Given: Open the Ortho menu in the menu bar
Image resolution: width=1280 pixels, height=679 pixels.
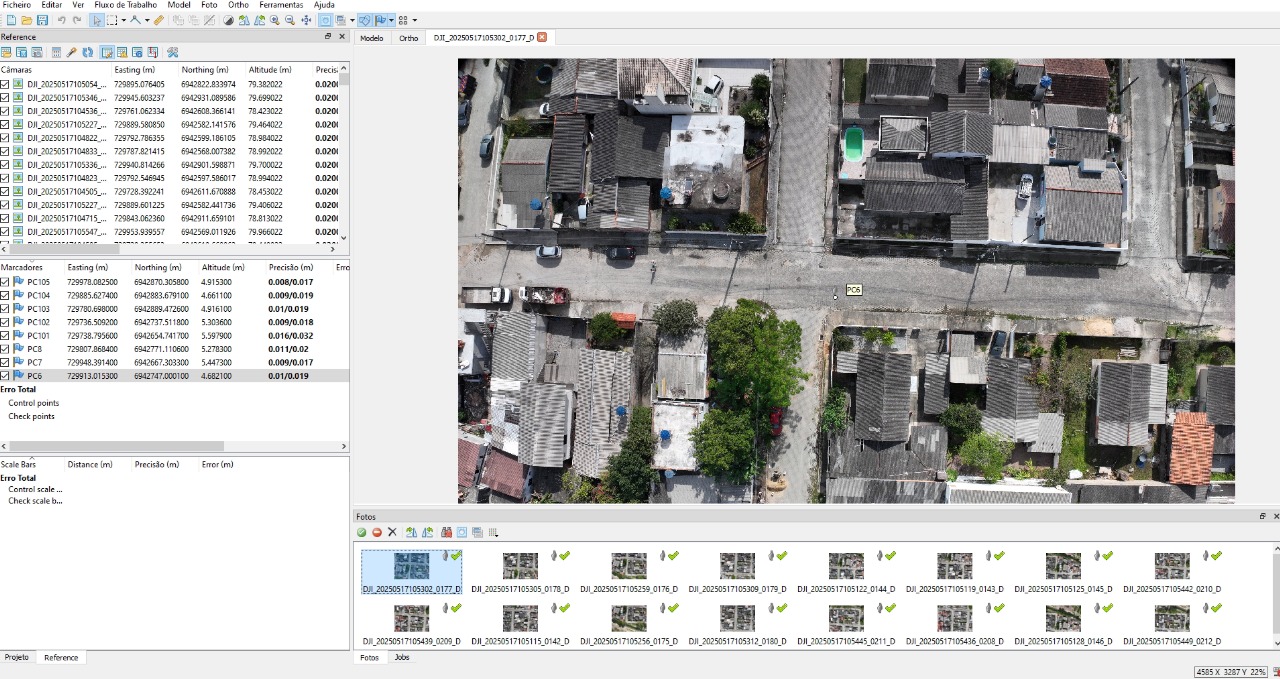Looking at the screenshot, I should click(x=238, y=5).
